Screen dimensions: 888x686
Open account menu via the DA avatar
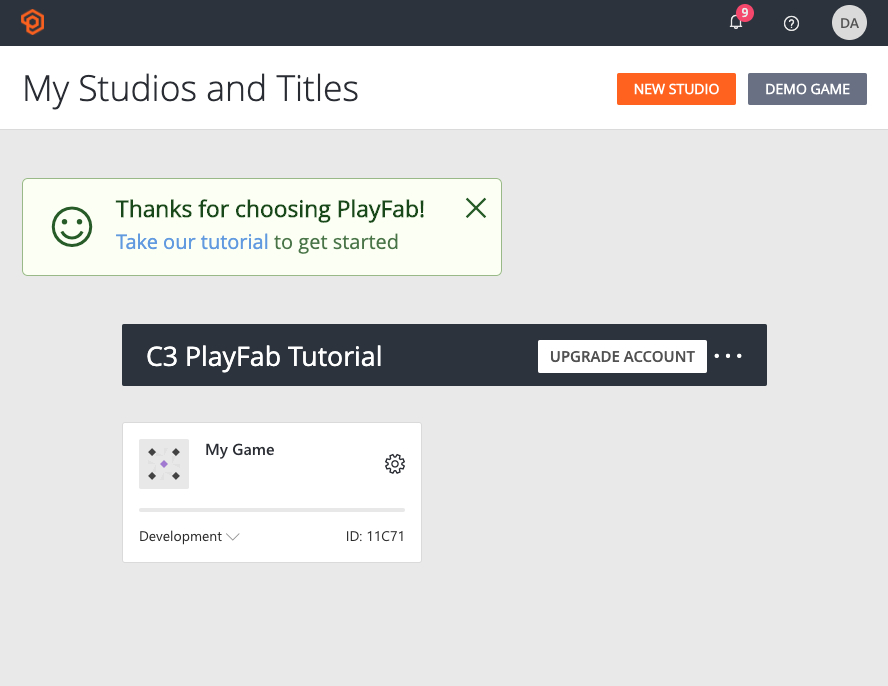coord(848,22)
